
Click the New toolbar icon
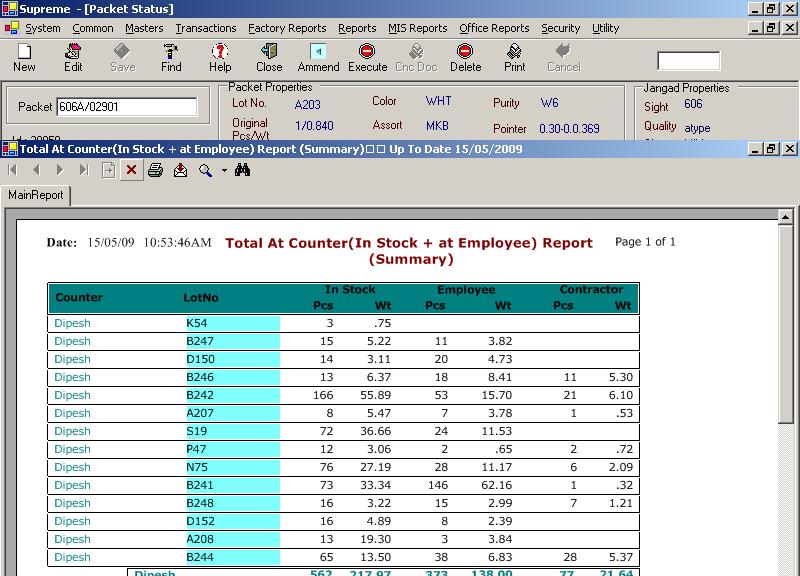click(24, 56)
